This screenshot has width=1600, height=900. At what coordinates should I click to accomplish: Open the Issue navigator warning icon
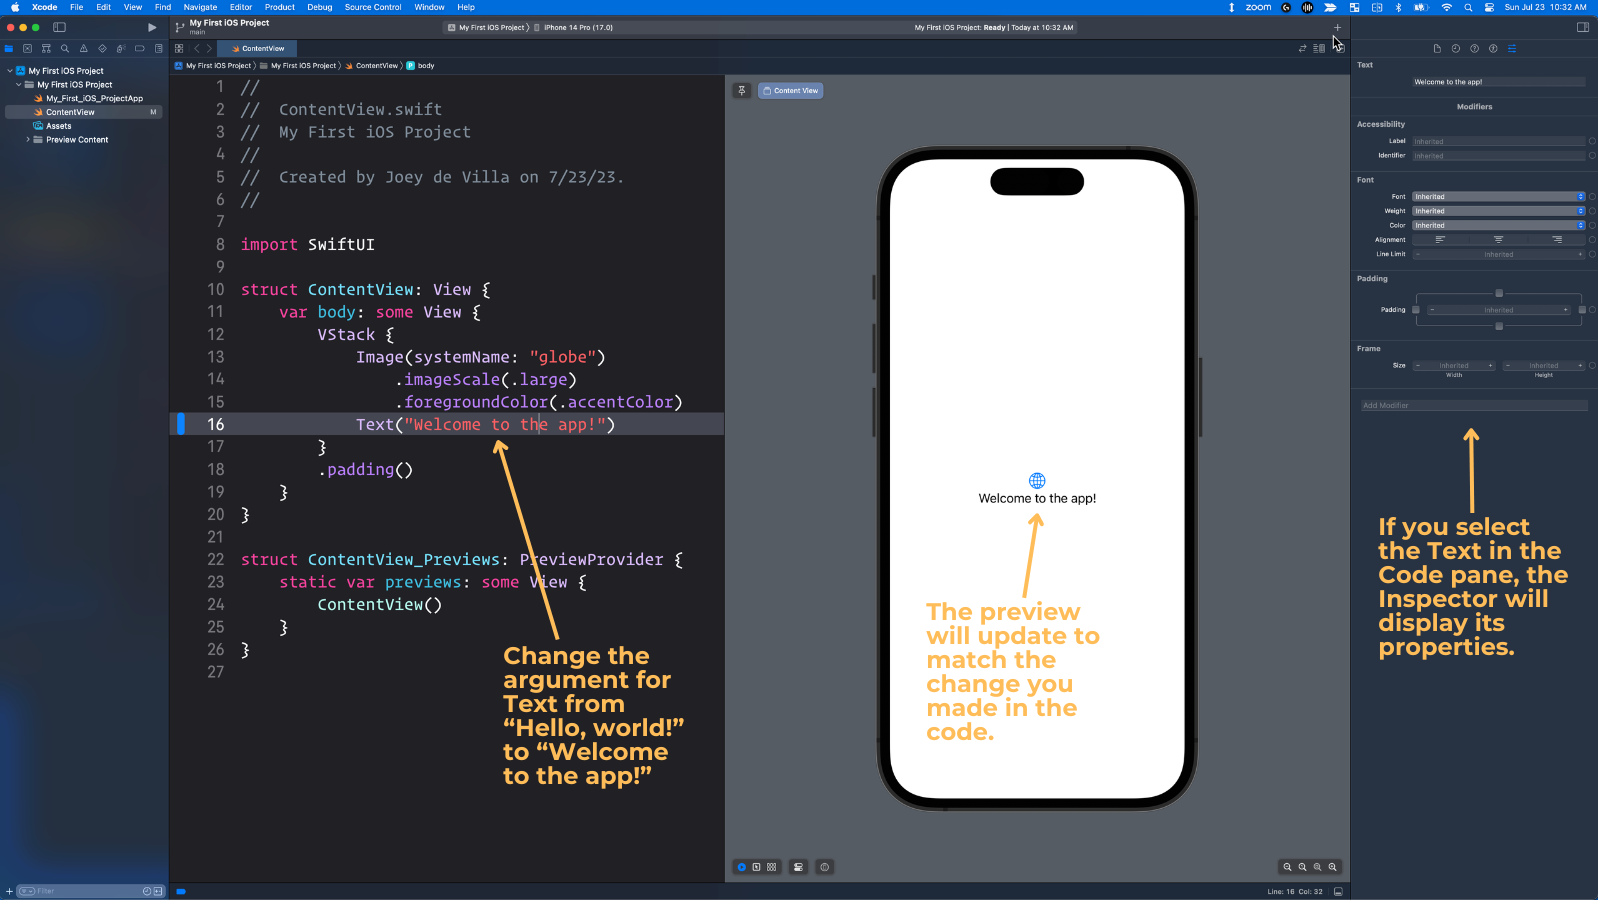click(x=83, y=48)
